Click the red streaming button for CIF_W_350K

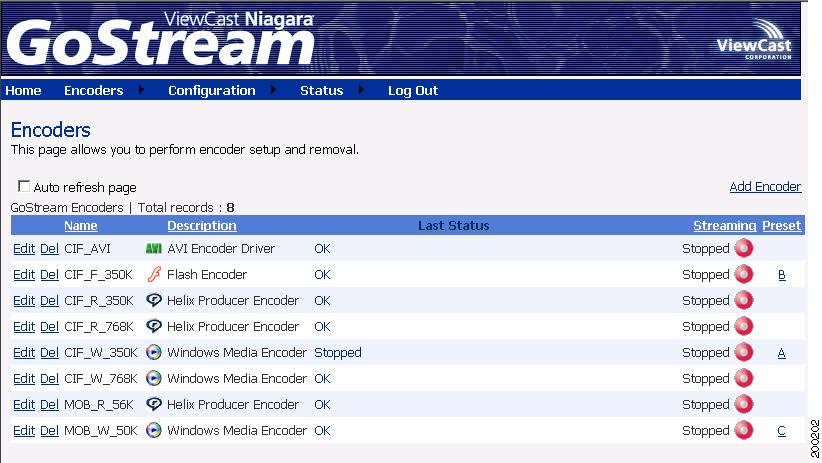point(744,352)
